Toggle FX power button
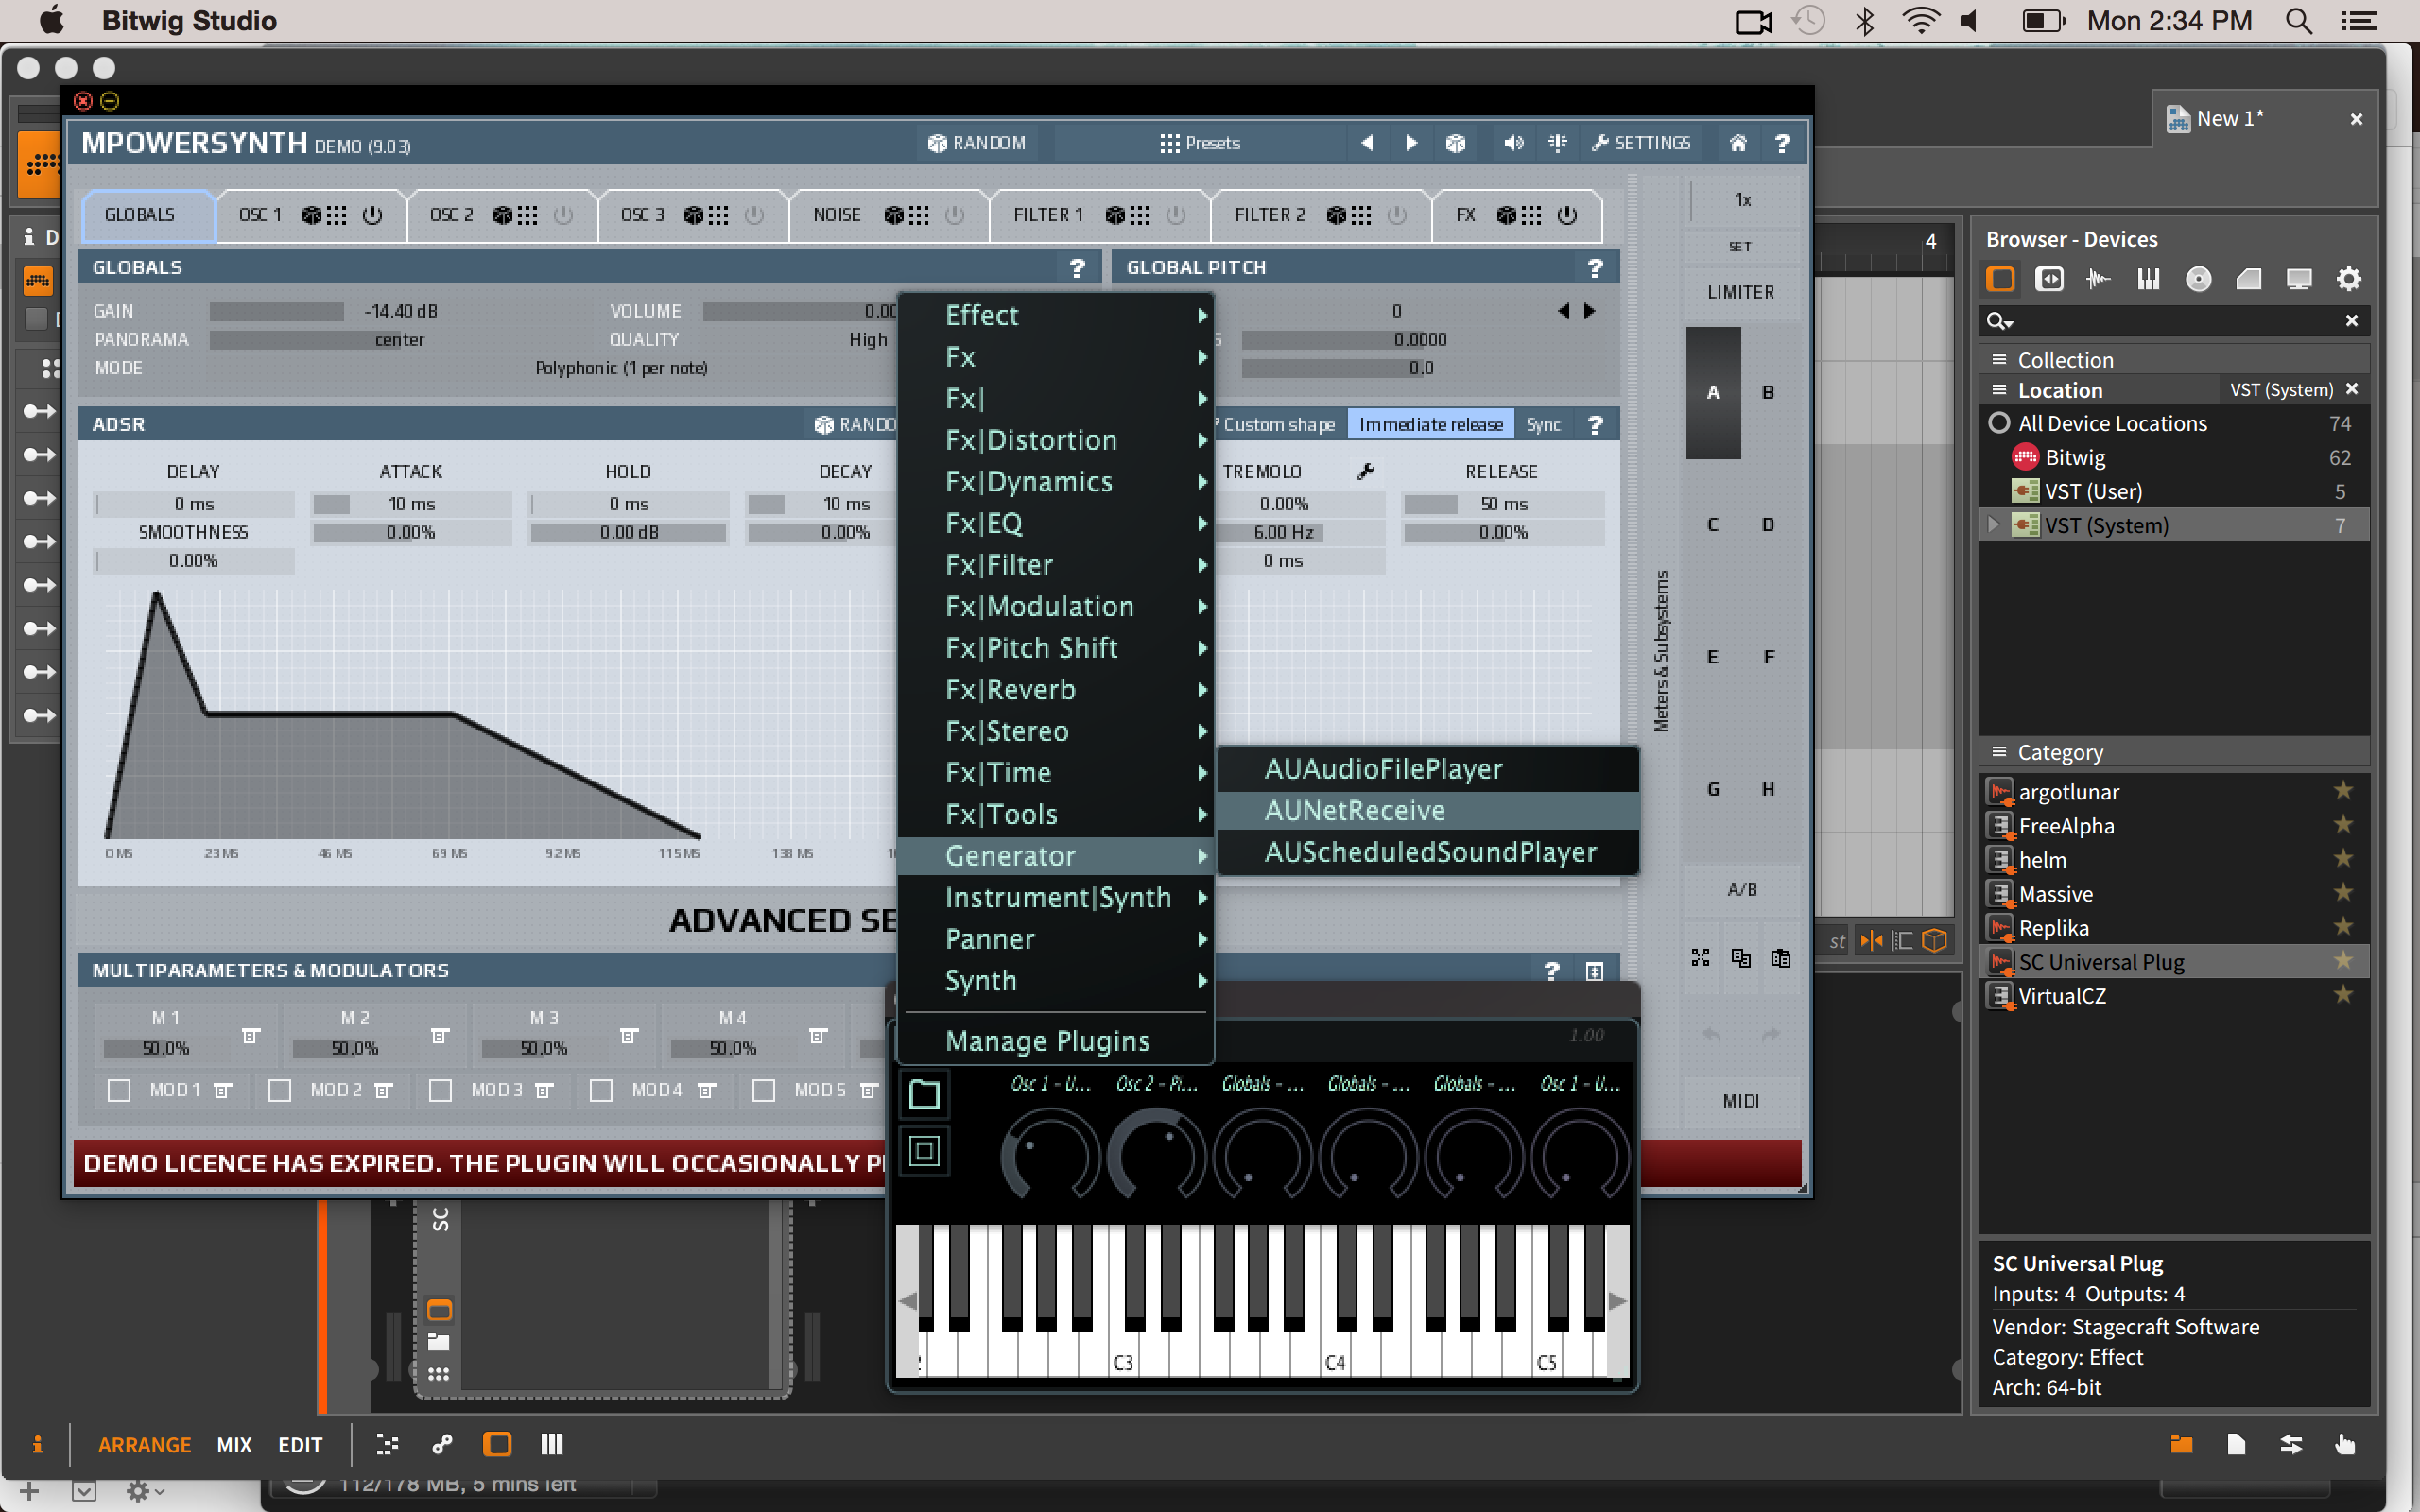Screen dimensions: 2420x1512 1567,215
